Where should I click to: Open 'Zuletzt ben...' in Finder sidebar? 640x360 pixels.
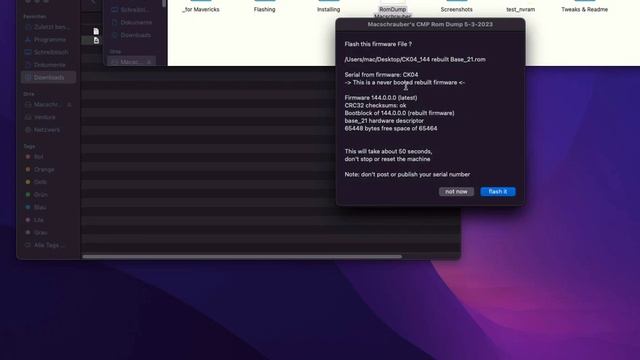pyautogui.click(x=47, y=27)
